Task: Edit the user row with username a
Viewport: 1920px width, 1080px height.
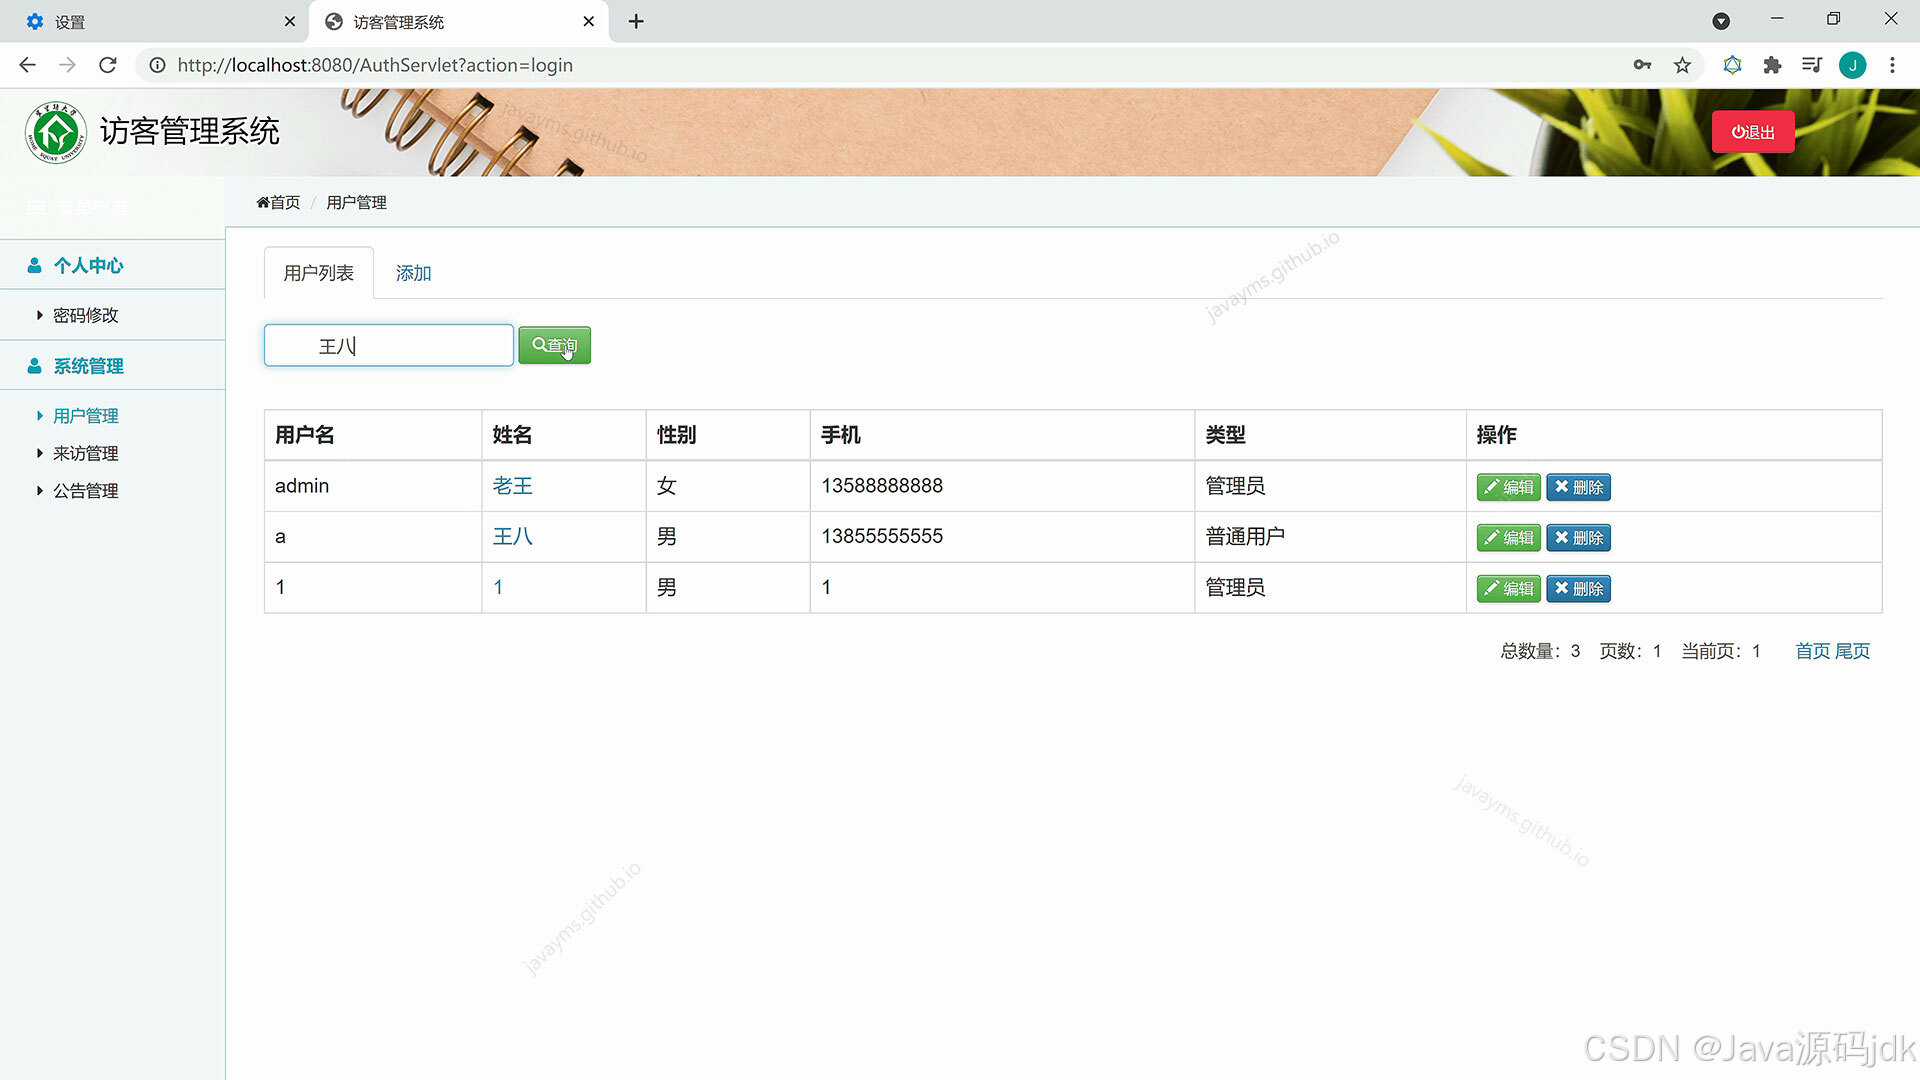Action: point(1509,538)
